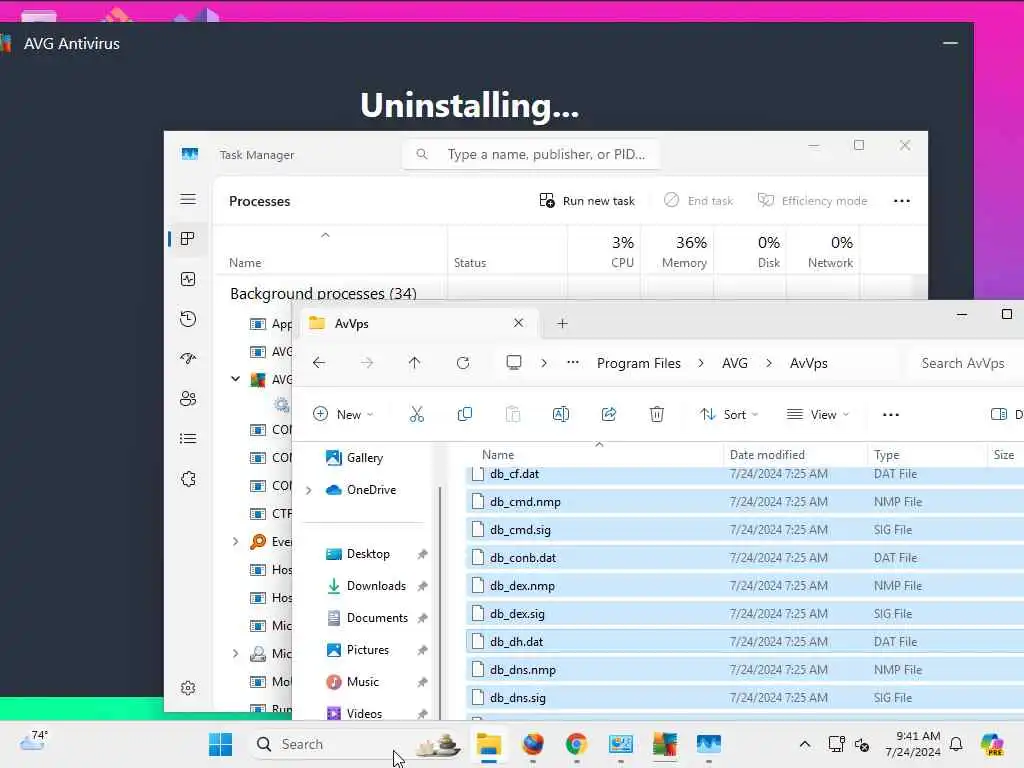Viewport: 1024px width, 768px height.
Task: Select file db_cmd.nmp
Action: [744, 502]
